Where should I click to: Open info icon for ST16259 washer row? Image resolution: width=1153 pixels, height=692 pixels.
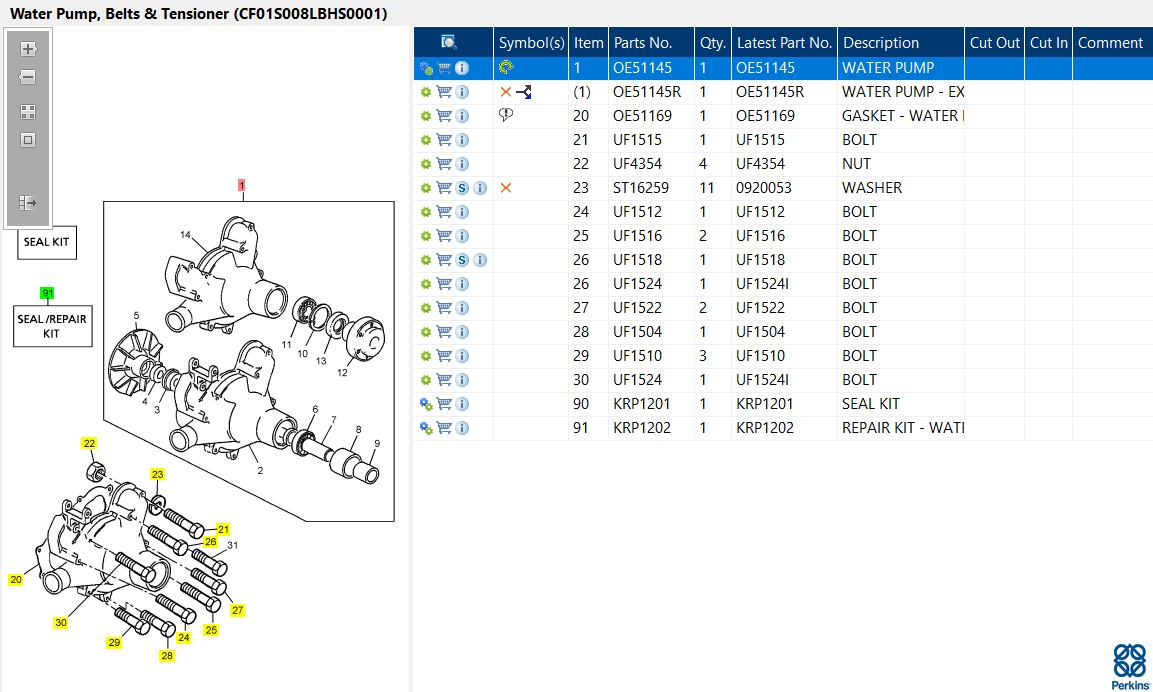coord(480,188)
